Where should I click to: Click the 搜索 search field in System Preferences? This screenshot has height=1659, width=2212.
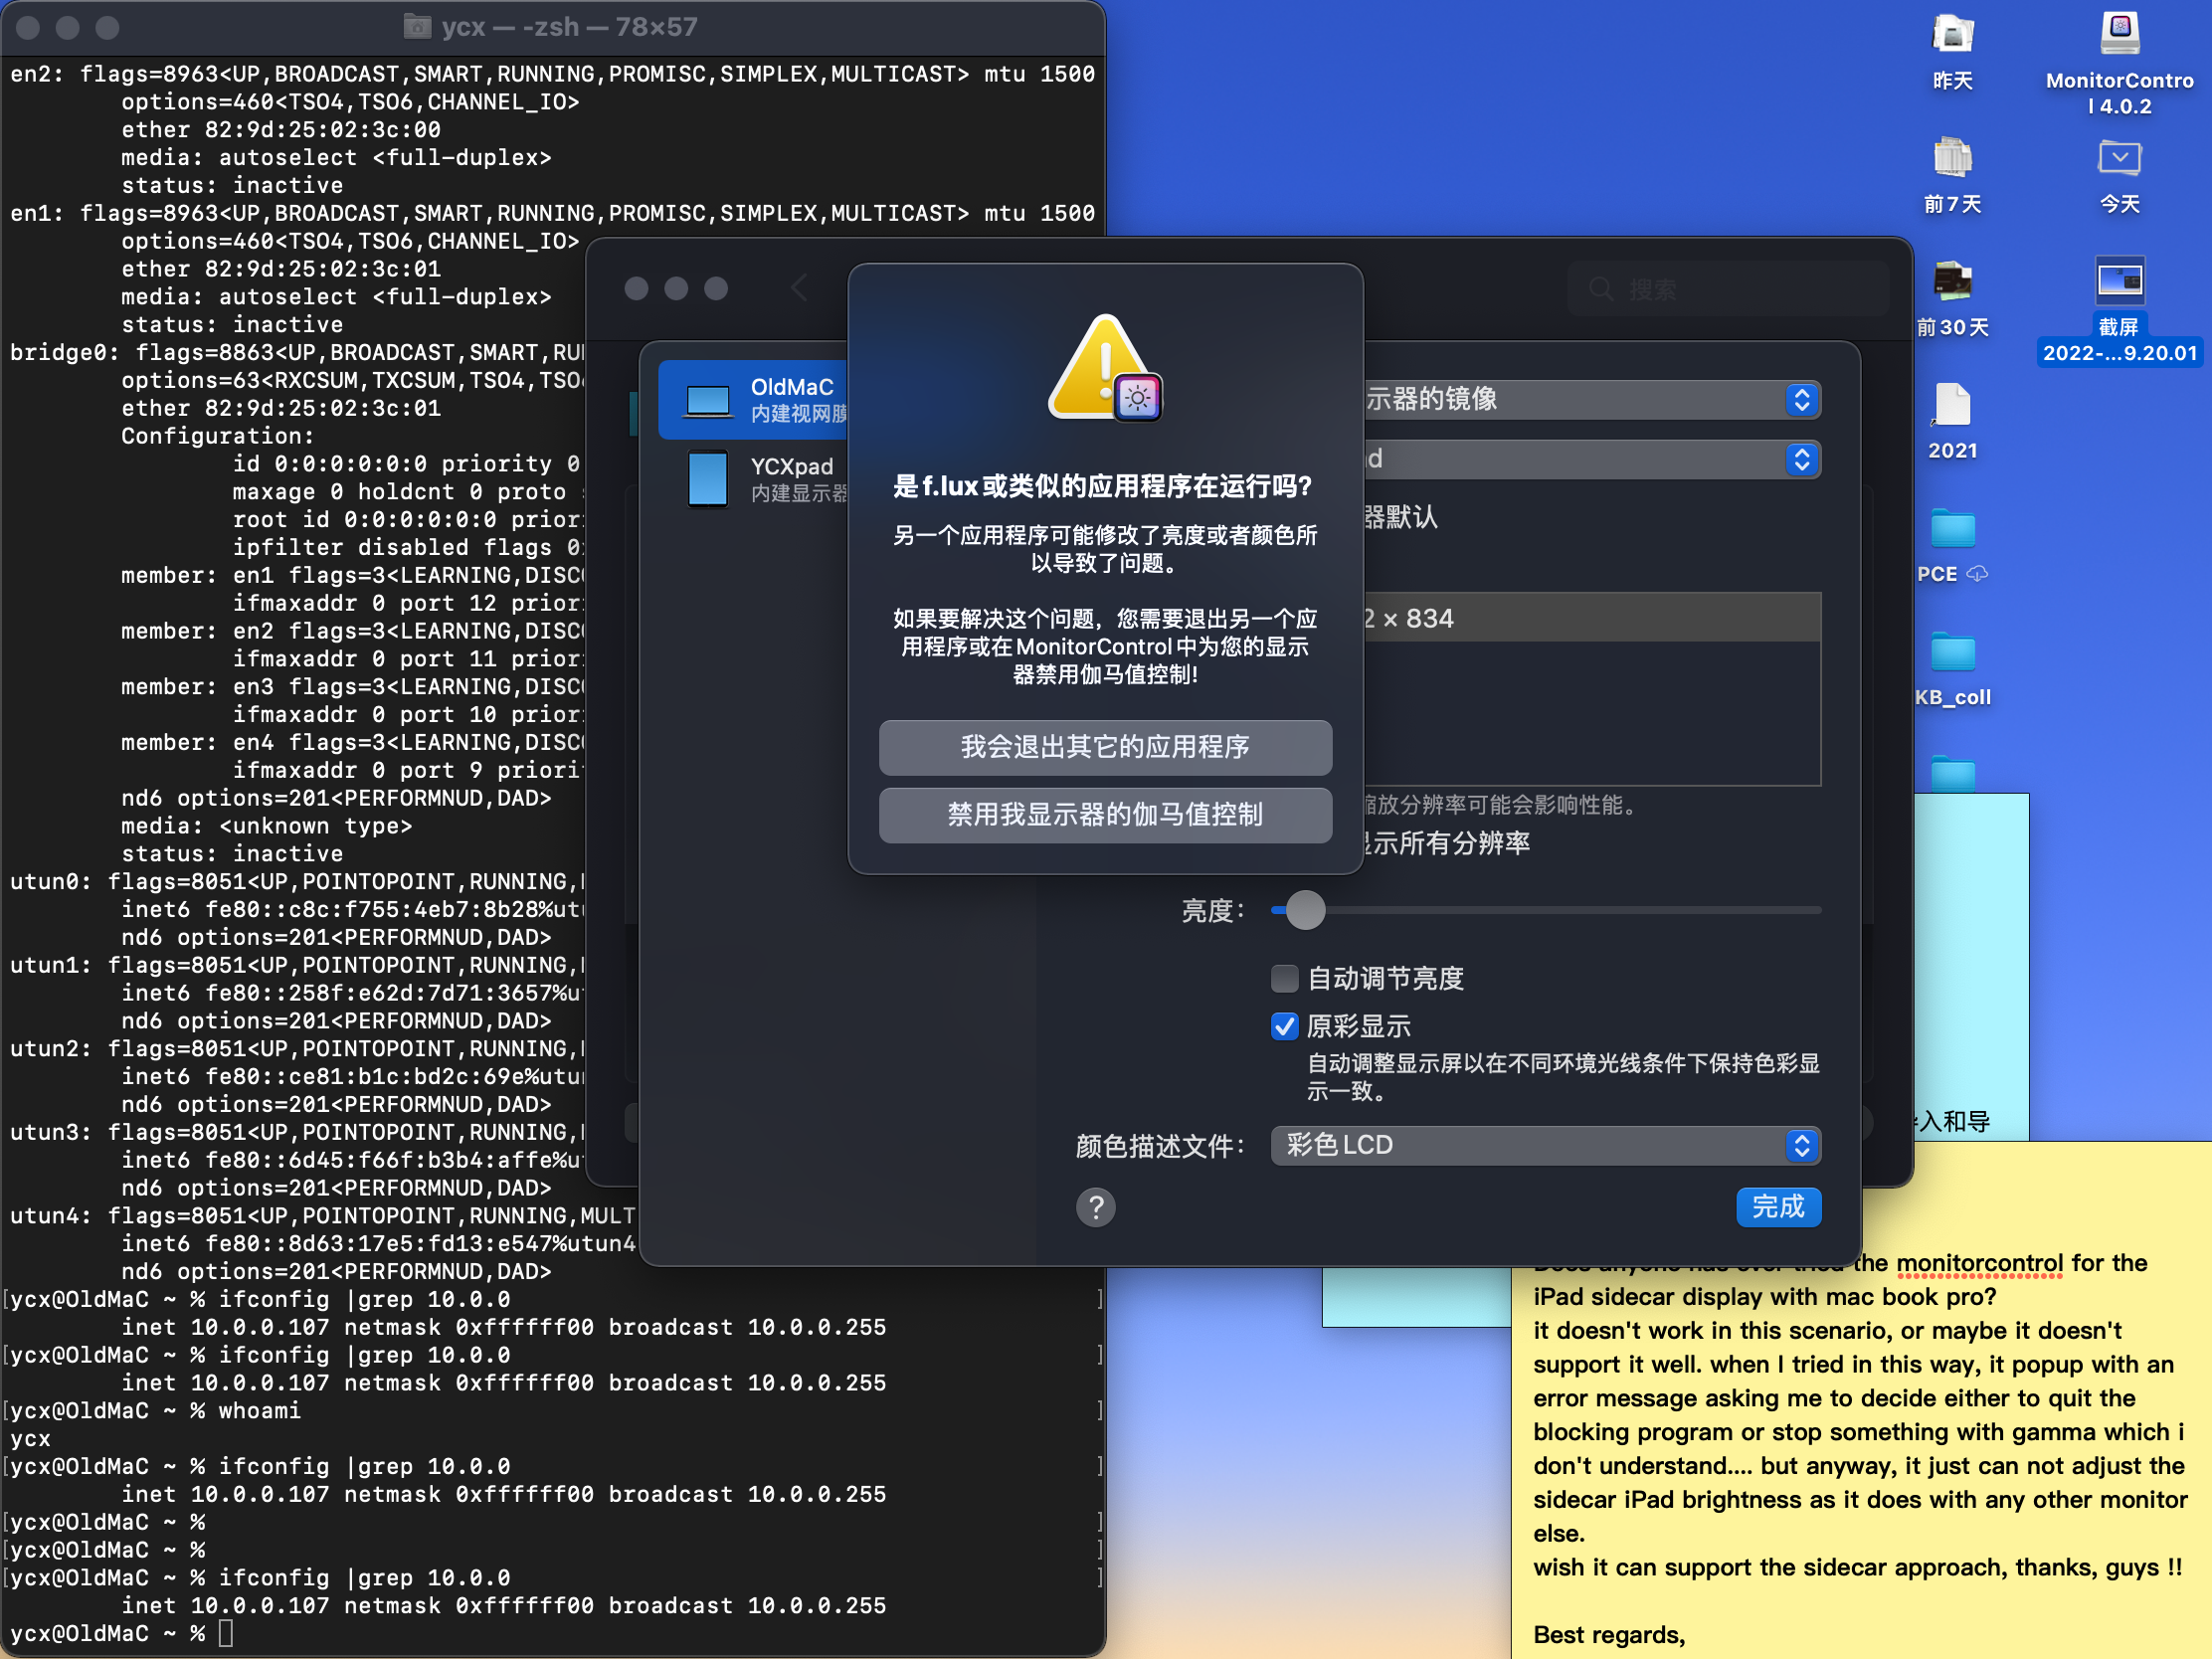[1728, 289]
